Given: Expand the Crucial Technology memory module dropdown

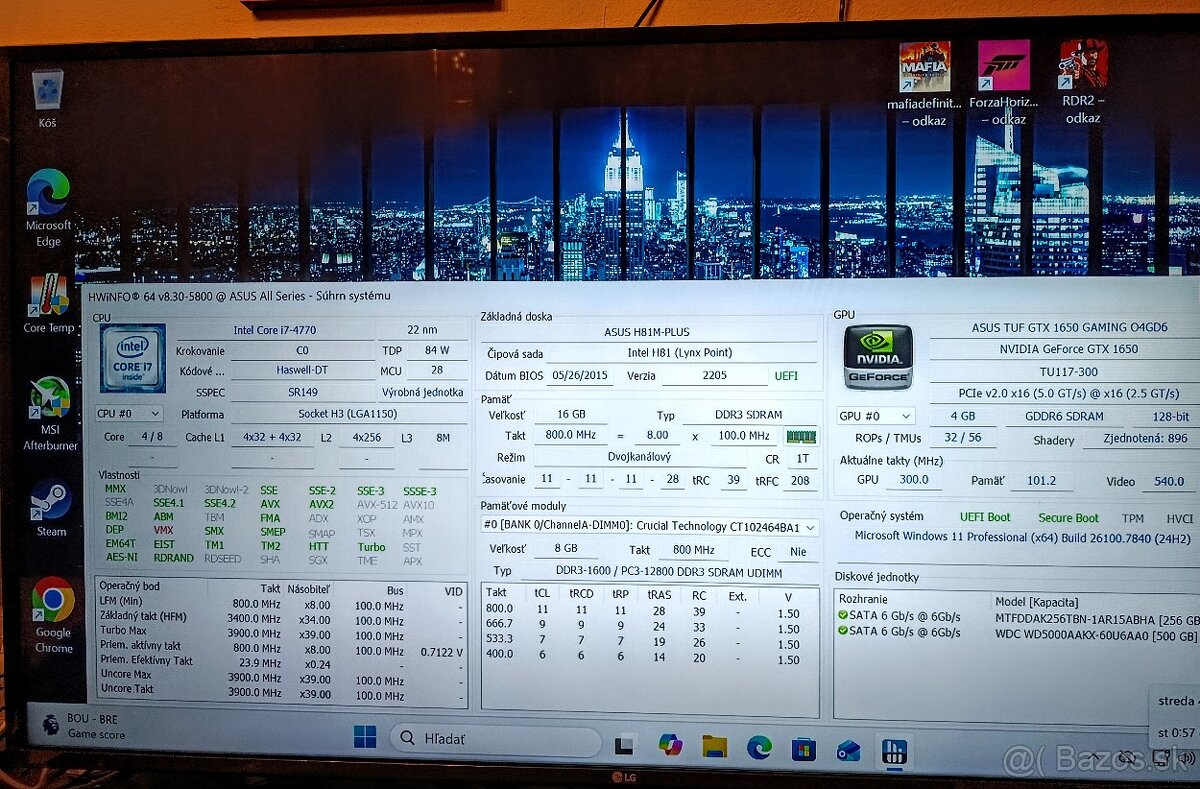Looking at the screenshot, I should 810,527.
